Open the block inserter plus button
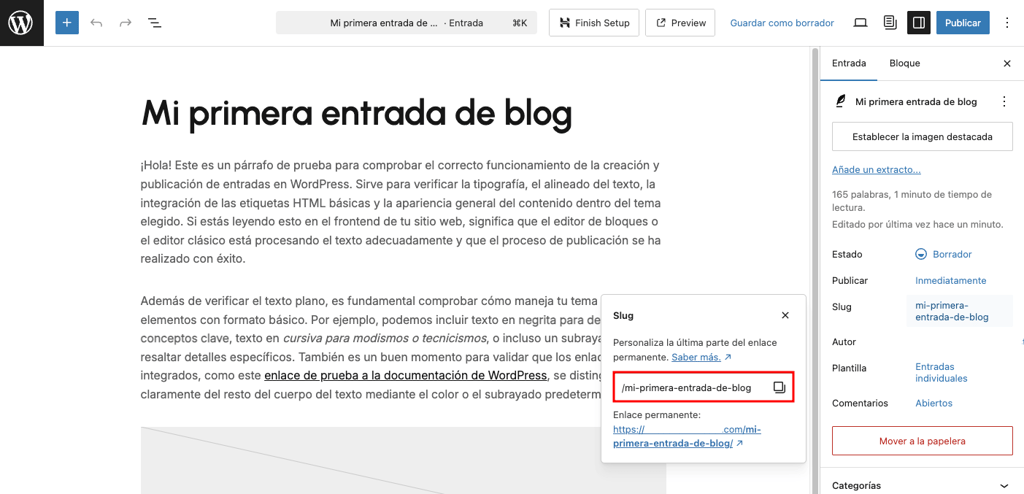Image resolution: width=1024 pixels, height=494 pixels. 67,23
